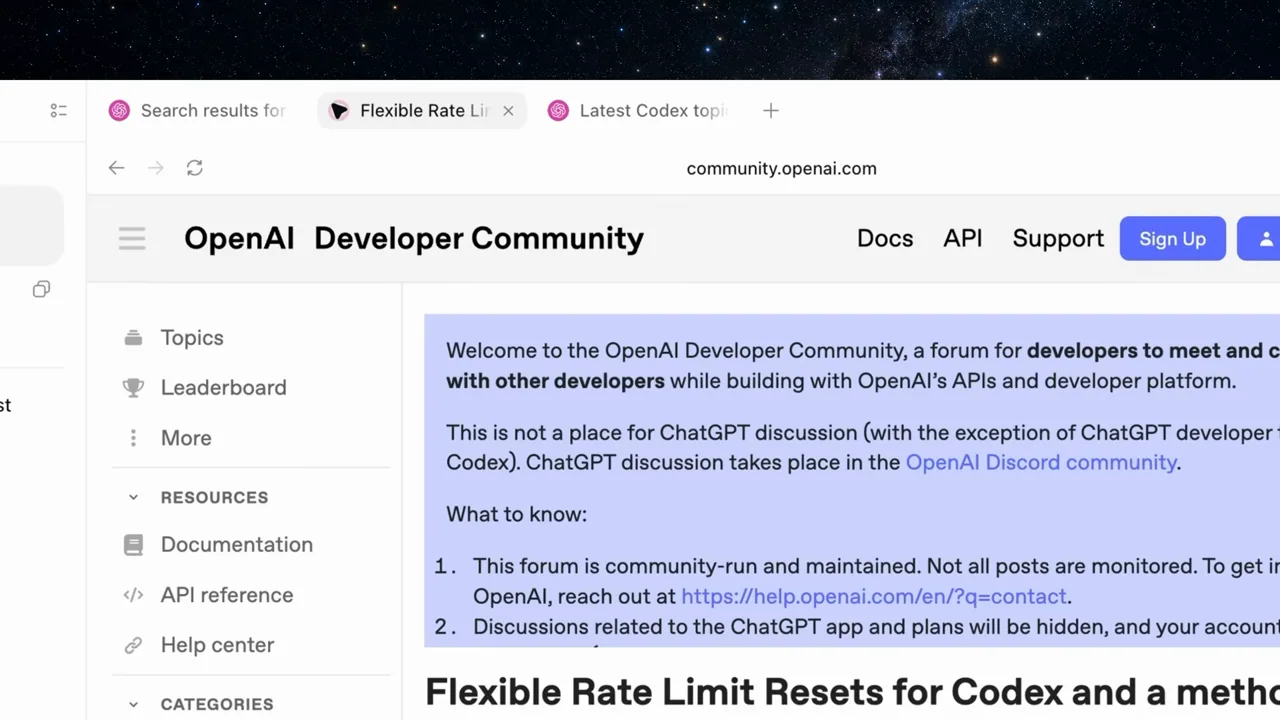Click the copy windows icon in the left panel

coord(41,289)
